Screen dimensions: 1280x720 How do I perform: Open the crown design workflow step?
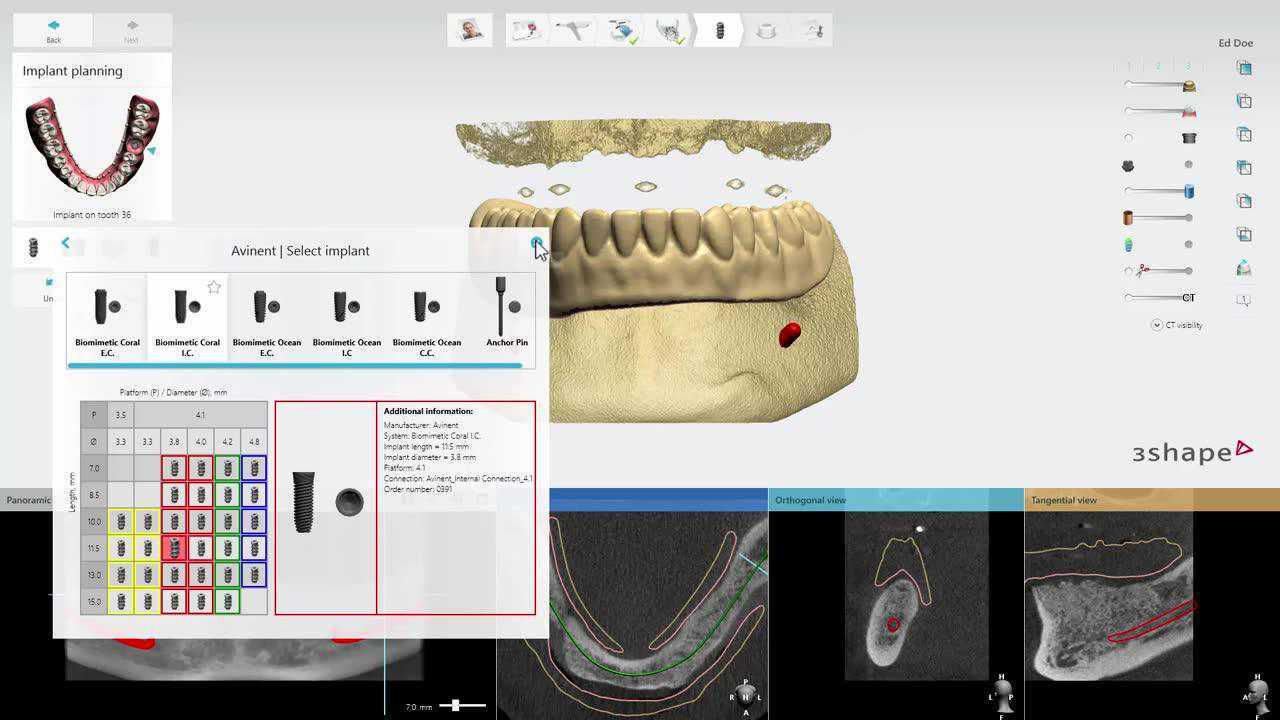765,29
